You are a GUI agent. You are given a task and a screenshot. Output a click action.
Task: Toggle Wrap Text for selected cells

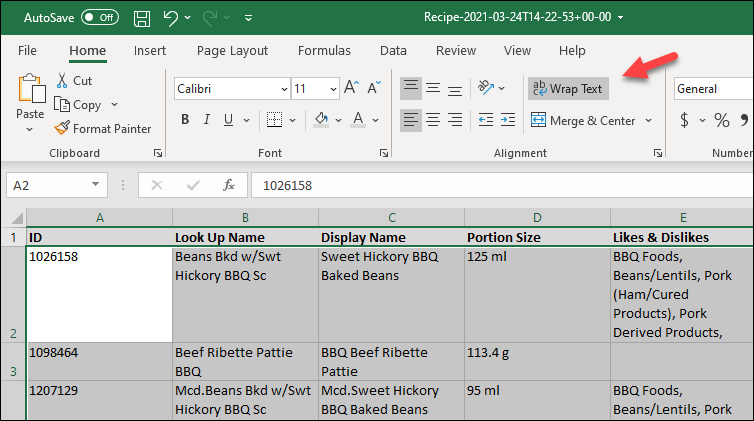pos(567,89)
